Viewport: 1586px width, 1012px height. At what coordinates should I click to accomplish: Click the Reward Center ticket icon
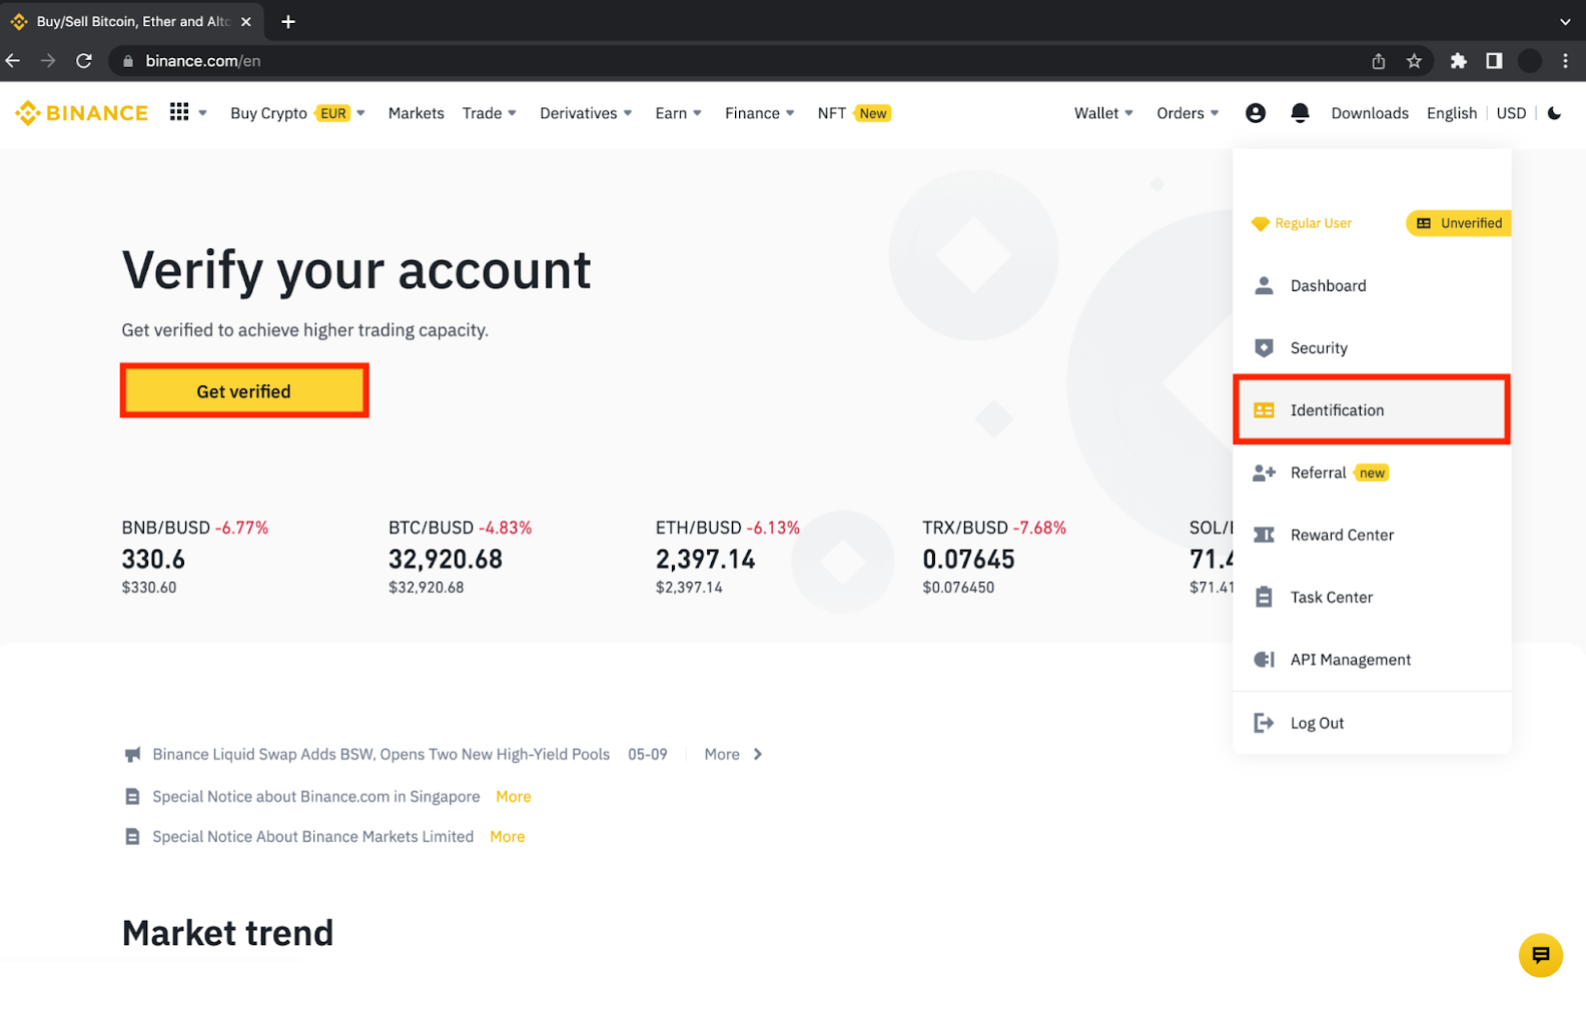click(x=1264, y=535)
